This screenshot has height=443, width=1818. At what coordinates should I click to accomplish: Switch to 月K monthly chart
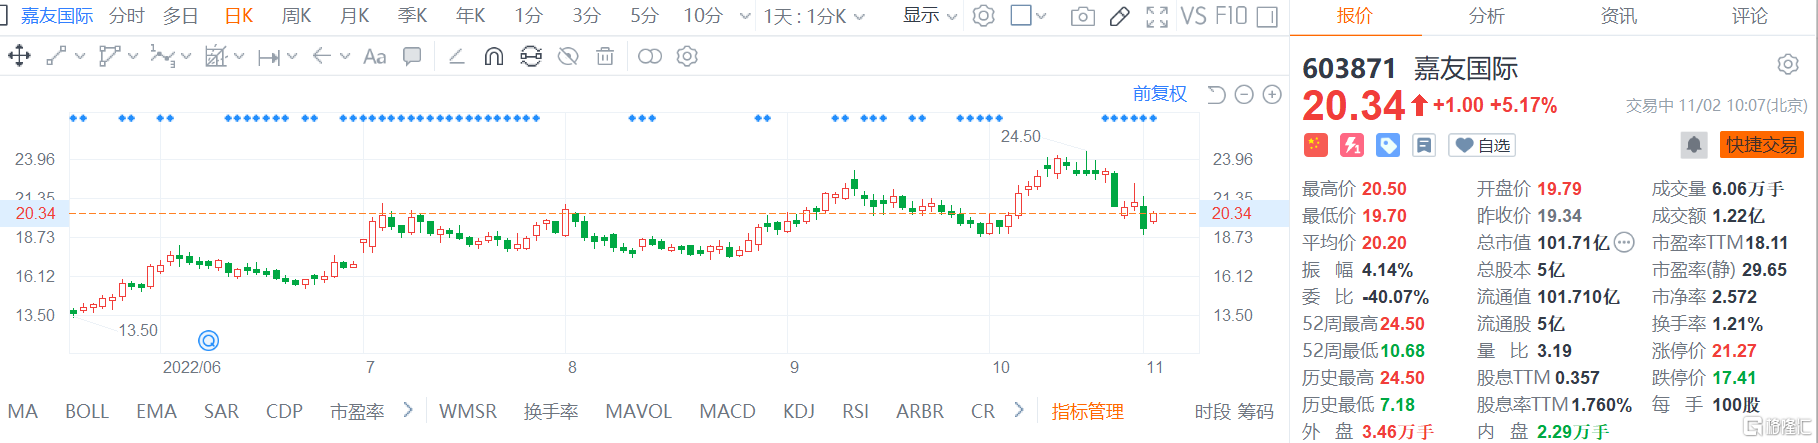(354, 16)
